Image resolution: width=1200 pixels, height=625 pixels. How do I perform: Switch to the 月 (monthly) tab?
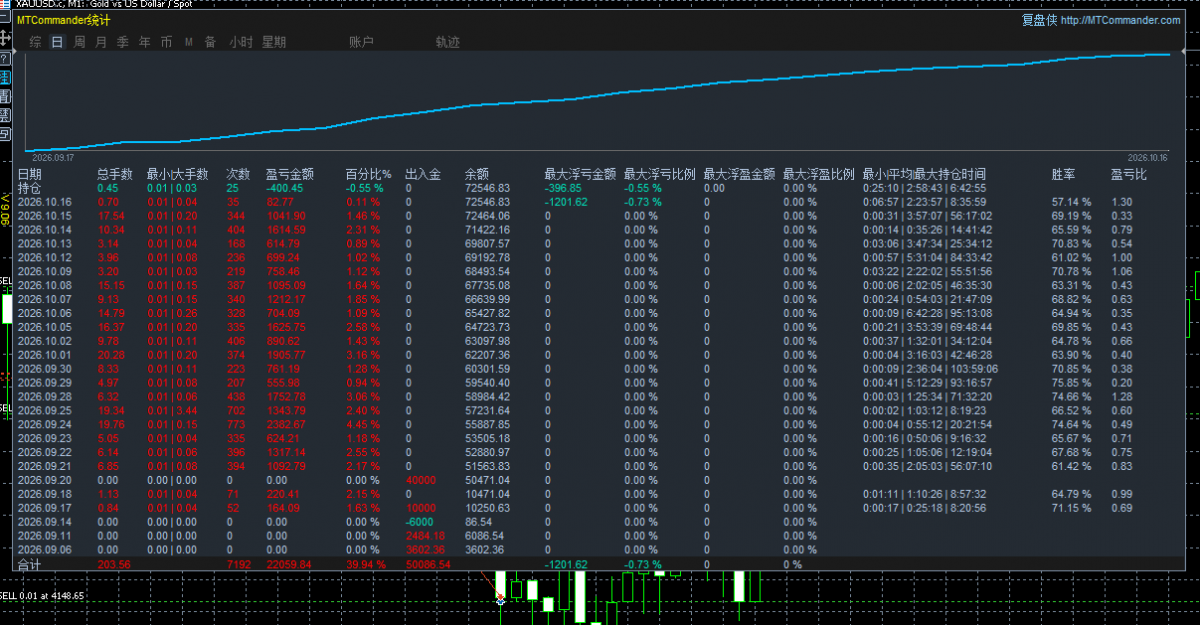tap(101, 42)
